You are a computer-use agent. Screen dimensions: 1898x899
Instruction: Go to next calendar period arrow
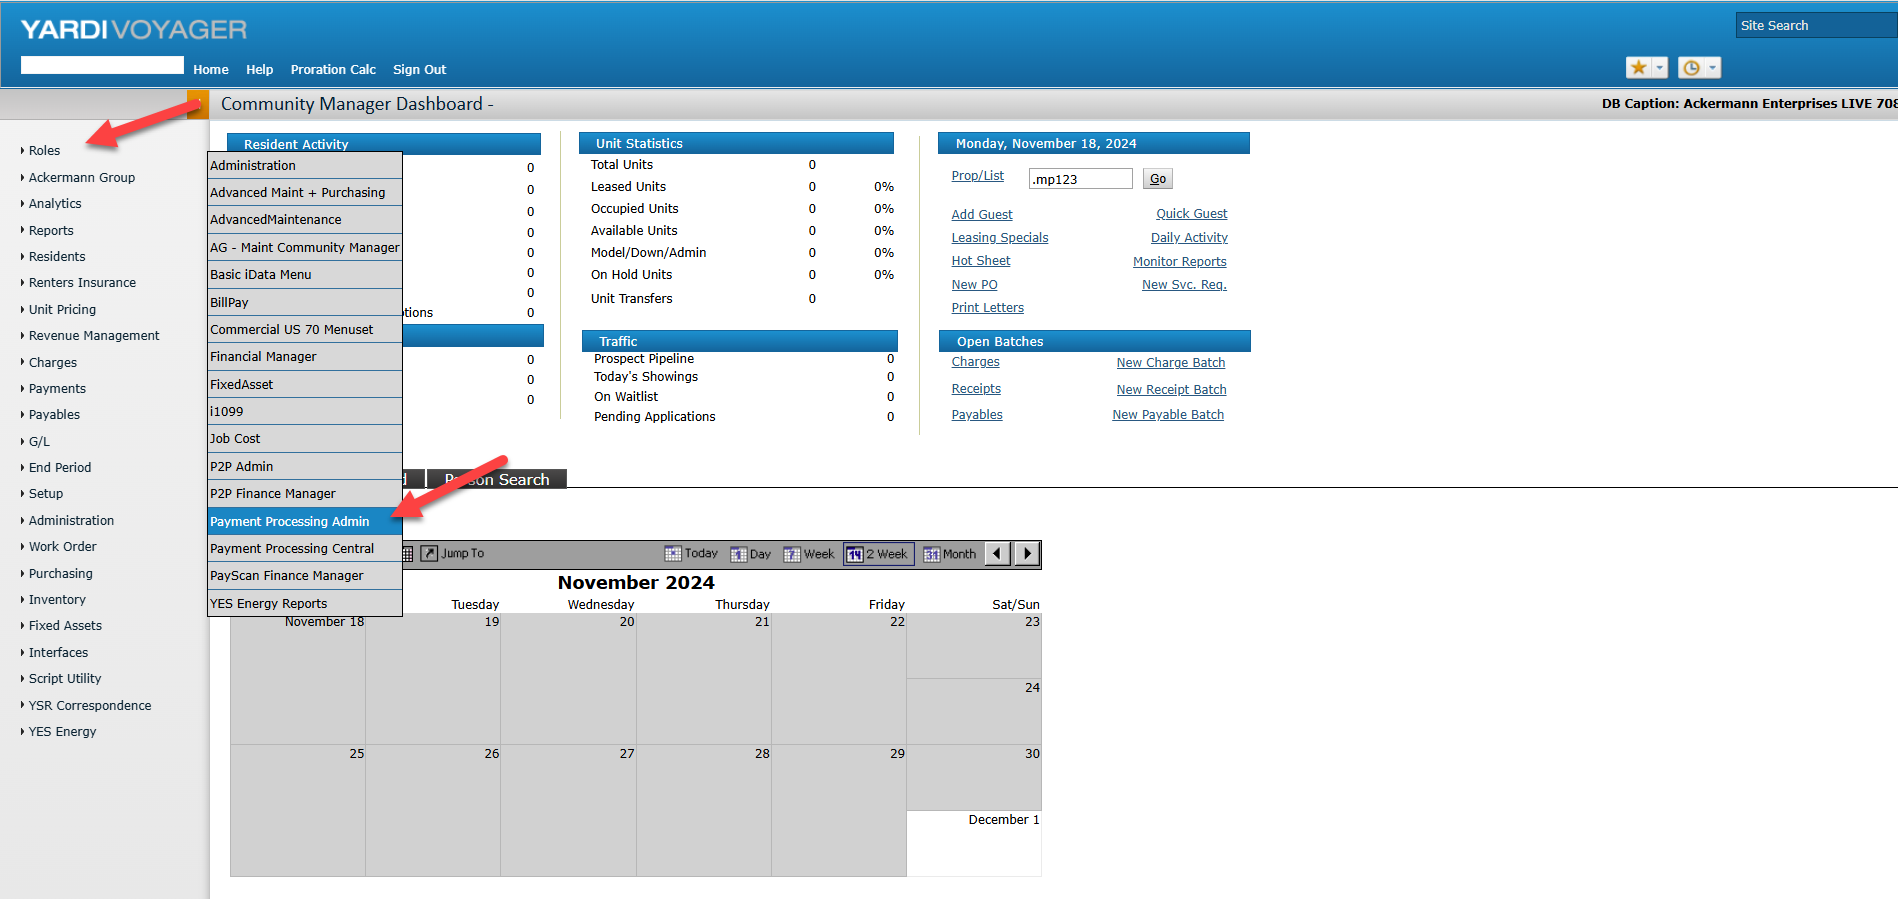1027,554
